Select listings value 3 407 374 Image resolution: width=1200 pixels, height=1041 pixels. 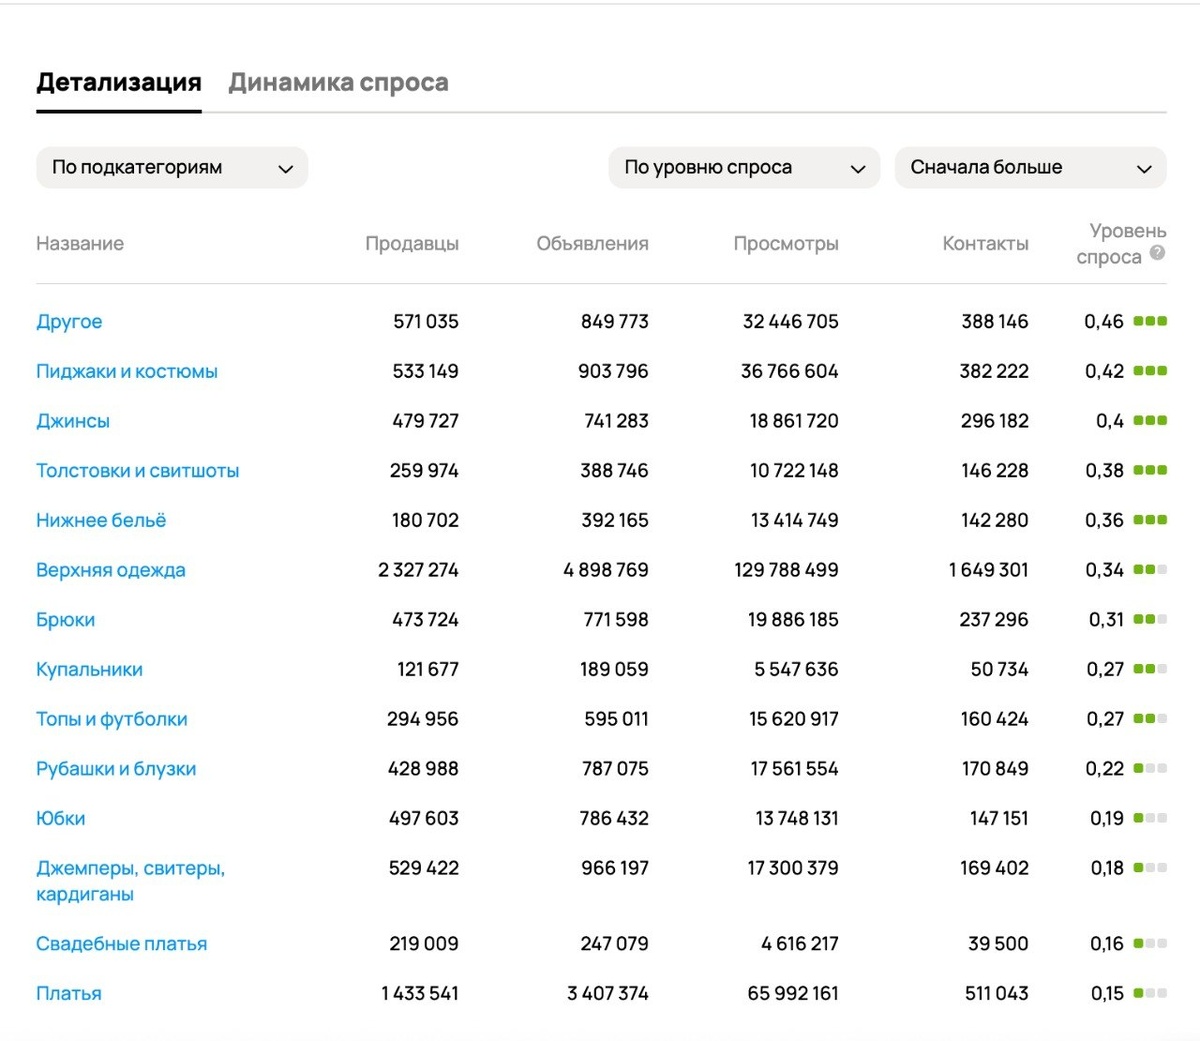click(x=608, y=994)
